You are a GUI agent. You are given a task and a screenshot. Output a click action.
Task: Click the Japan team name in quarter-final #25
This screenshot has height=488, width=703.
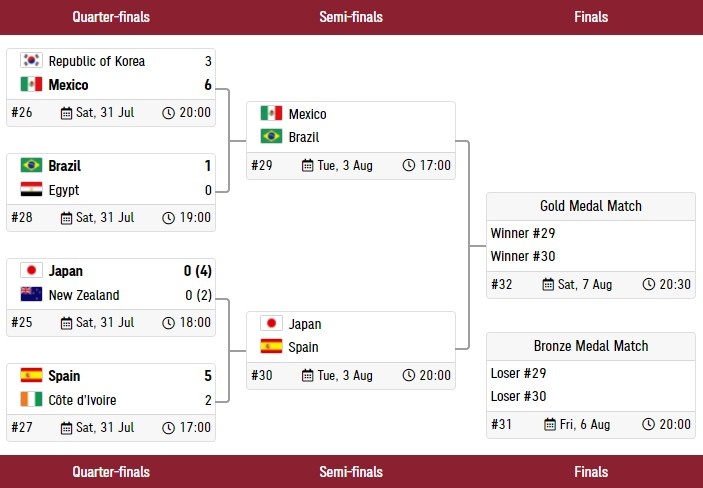pyautogui.click(x=66, y=271)
